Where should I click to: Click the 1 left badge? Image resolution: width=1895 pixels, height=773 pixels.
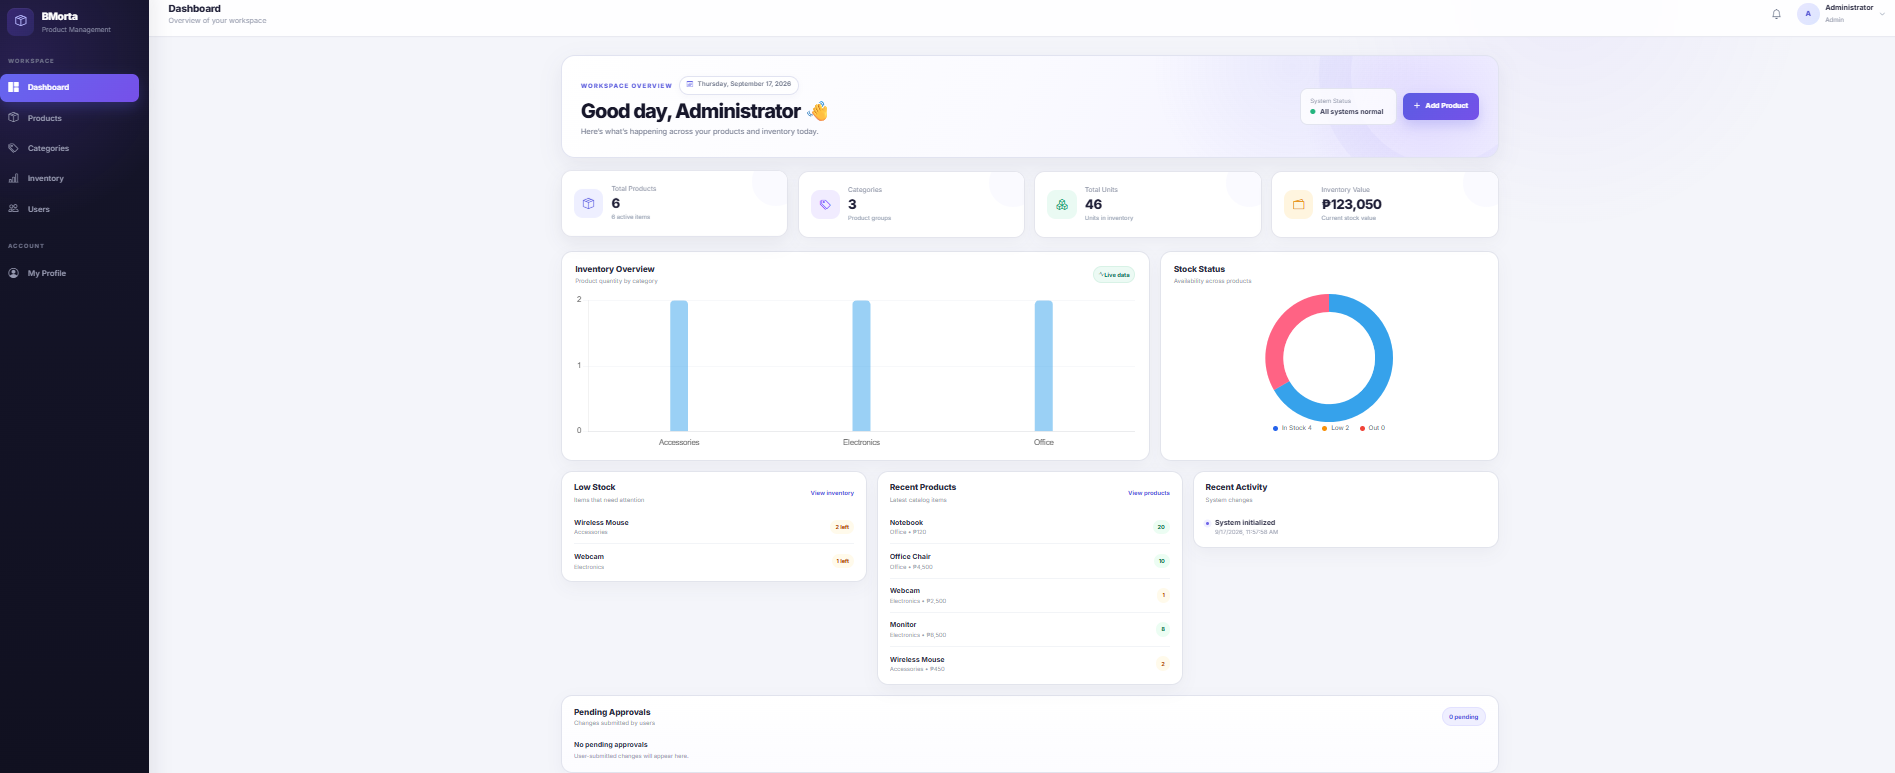(x=842, y=561)
